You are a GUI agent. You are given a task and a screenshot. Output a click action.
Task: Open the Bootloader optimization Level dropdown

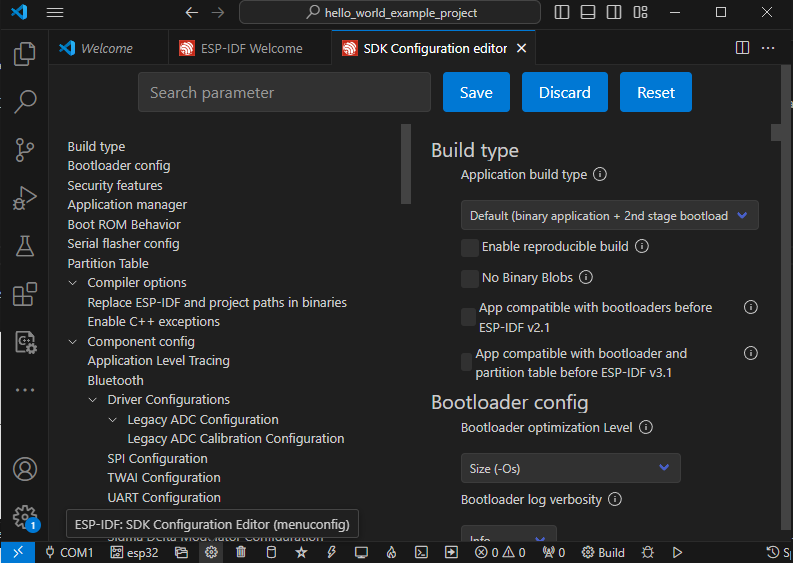570,468
